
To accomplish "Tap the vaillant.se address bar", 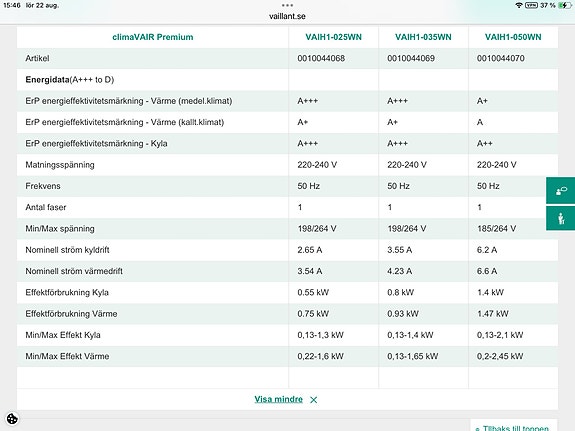I will click(287, 16).
